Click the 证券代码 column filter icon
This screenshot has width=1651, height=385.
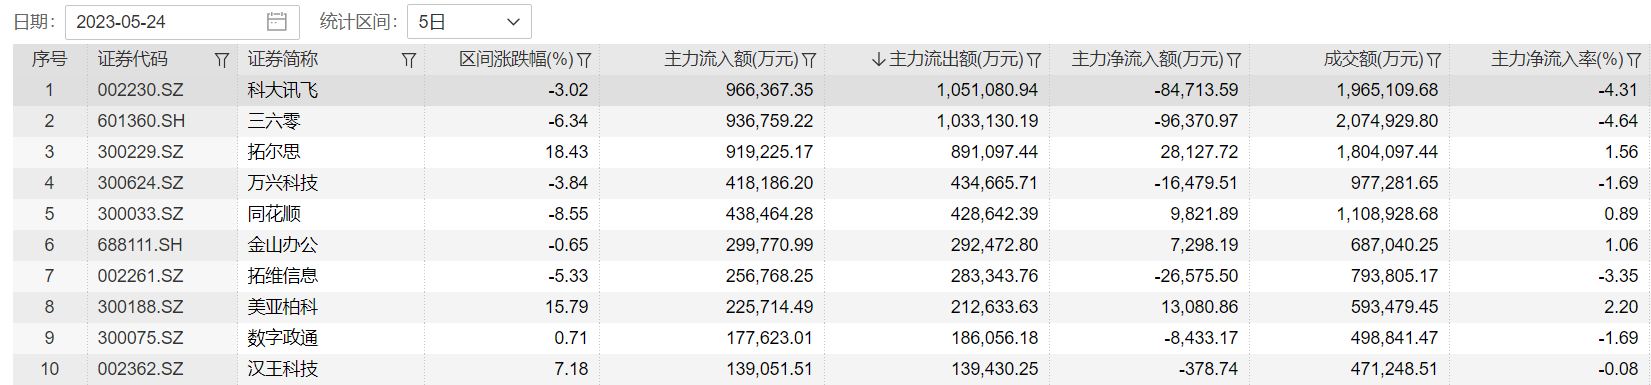pos(222,60)
